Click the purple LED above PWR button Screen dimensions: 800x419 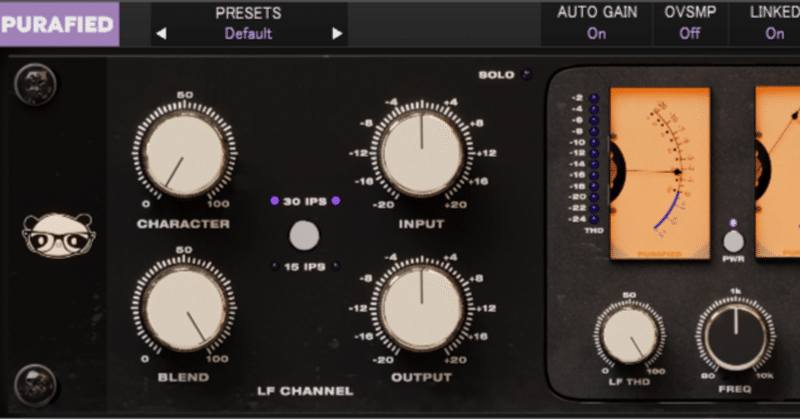733,223
